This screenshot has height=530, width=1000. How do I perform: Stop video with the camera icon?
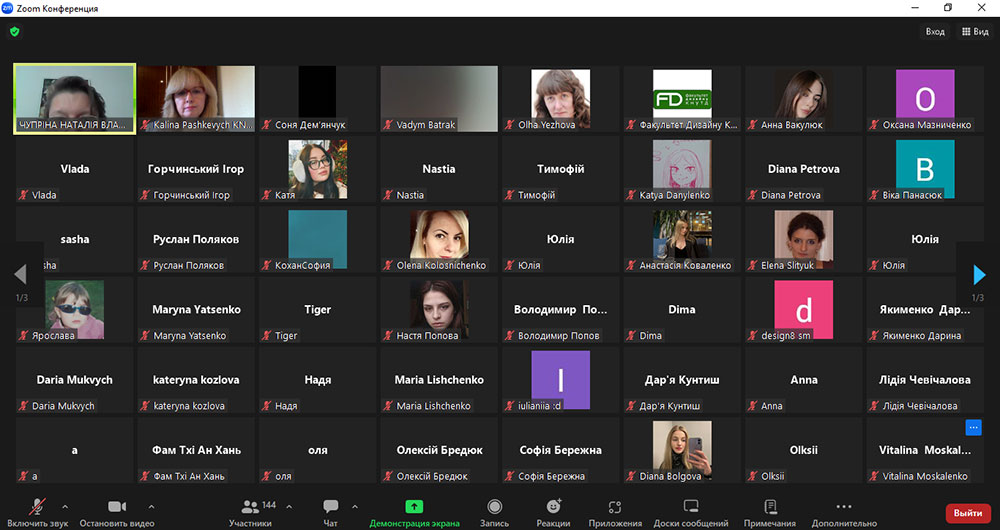(117, 506)
